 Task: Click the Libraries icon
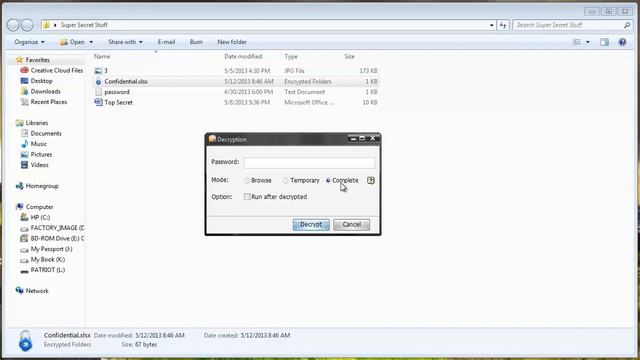19,123
